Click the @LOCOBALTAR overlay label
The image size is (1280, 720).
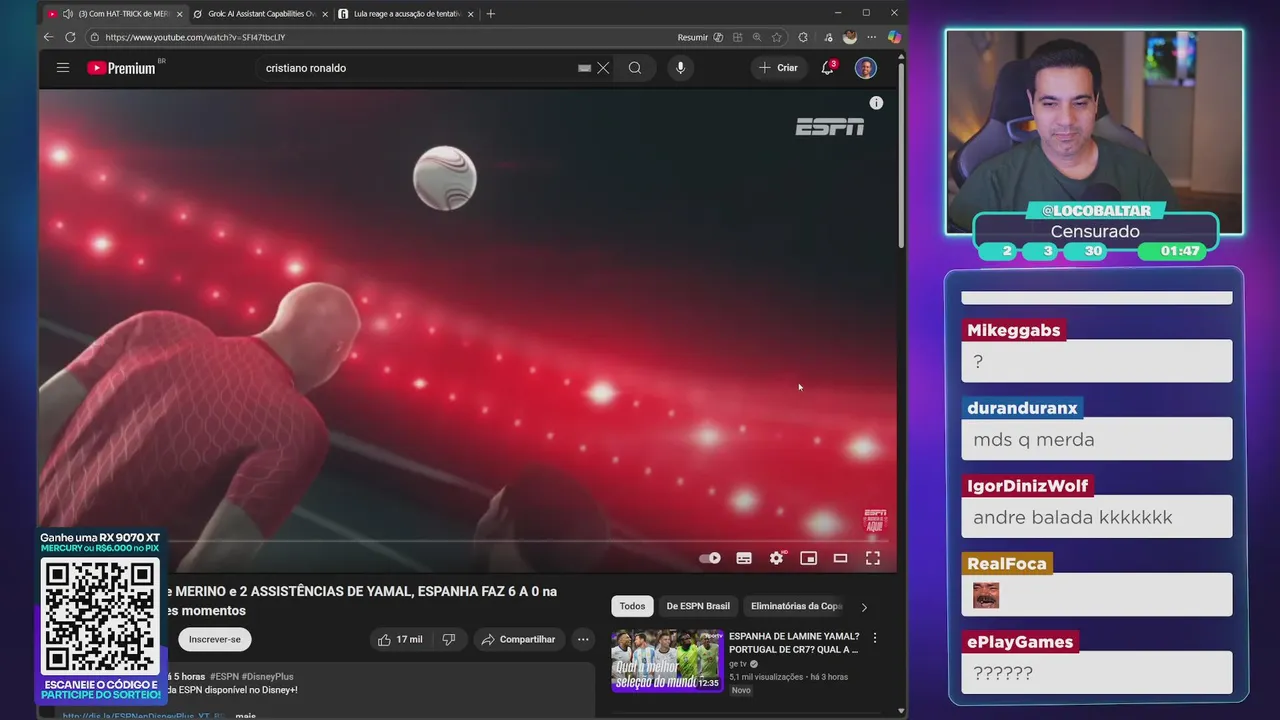click(x=1097, y=211)
